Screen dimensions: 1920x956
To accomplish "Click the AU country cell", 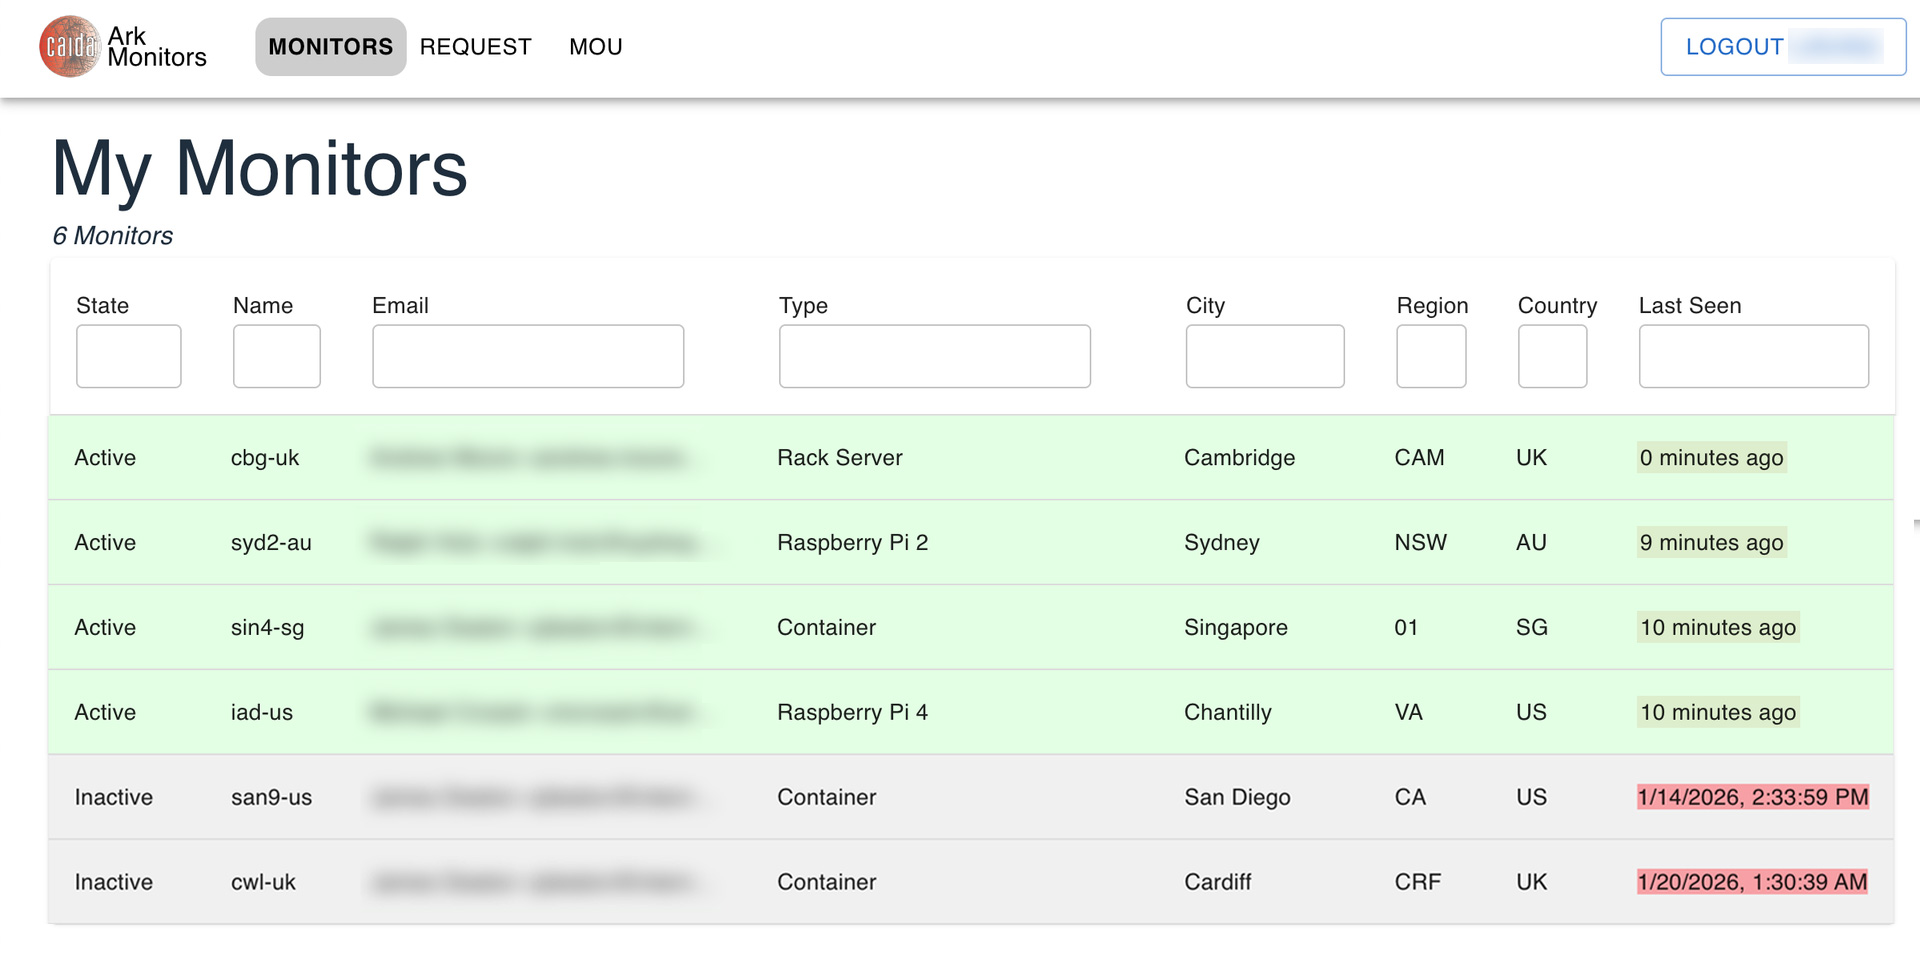I will tap(1532, 543).
